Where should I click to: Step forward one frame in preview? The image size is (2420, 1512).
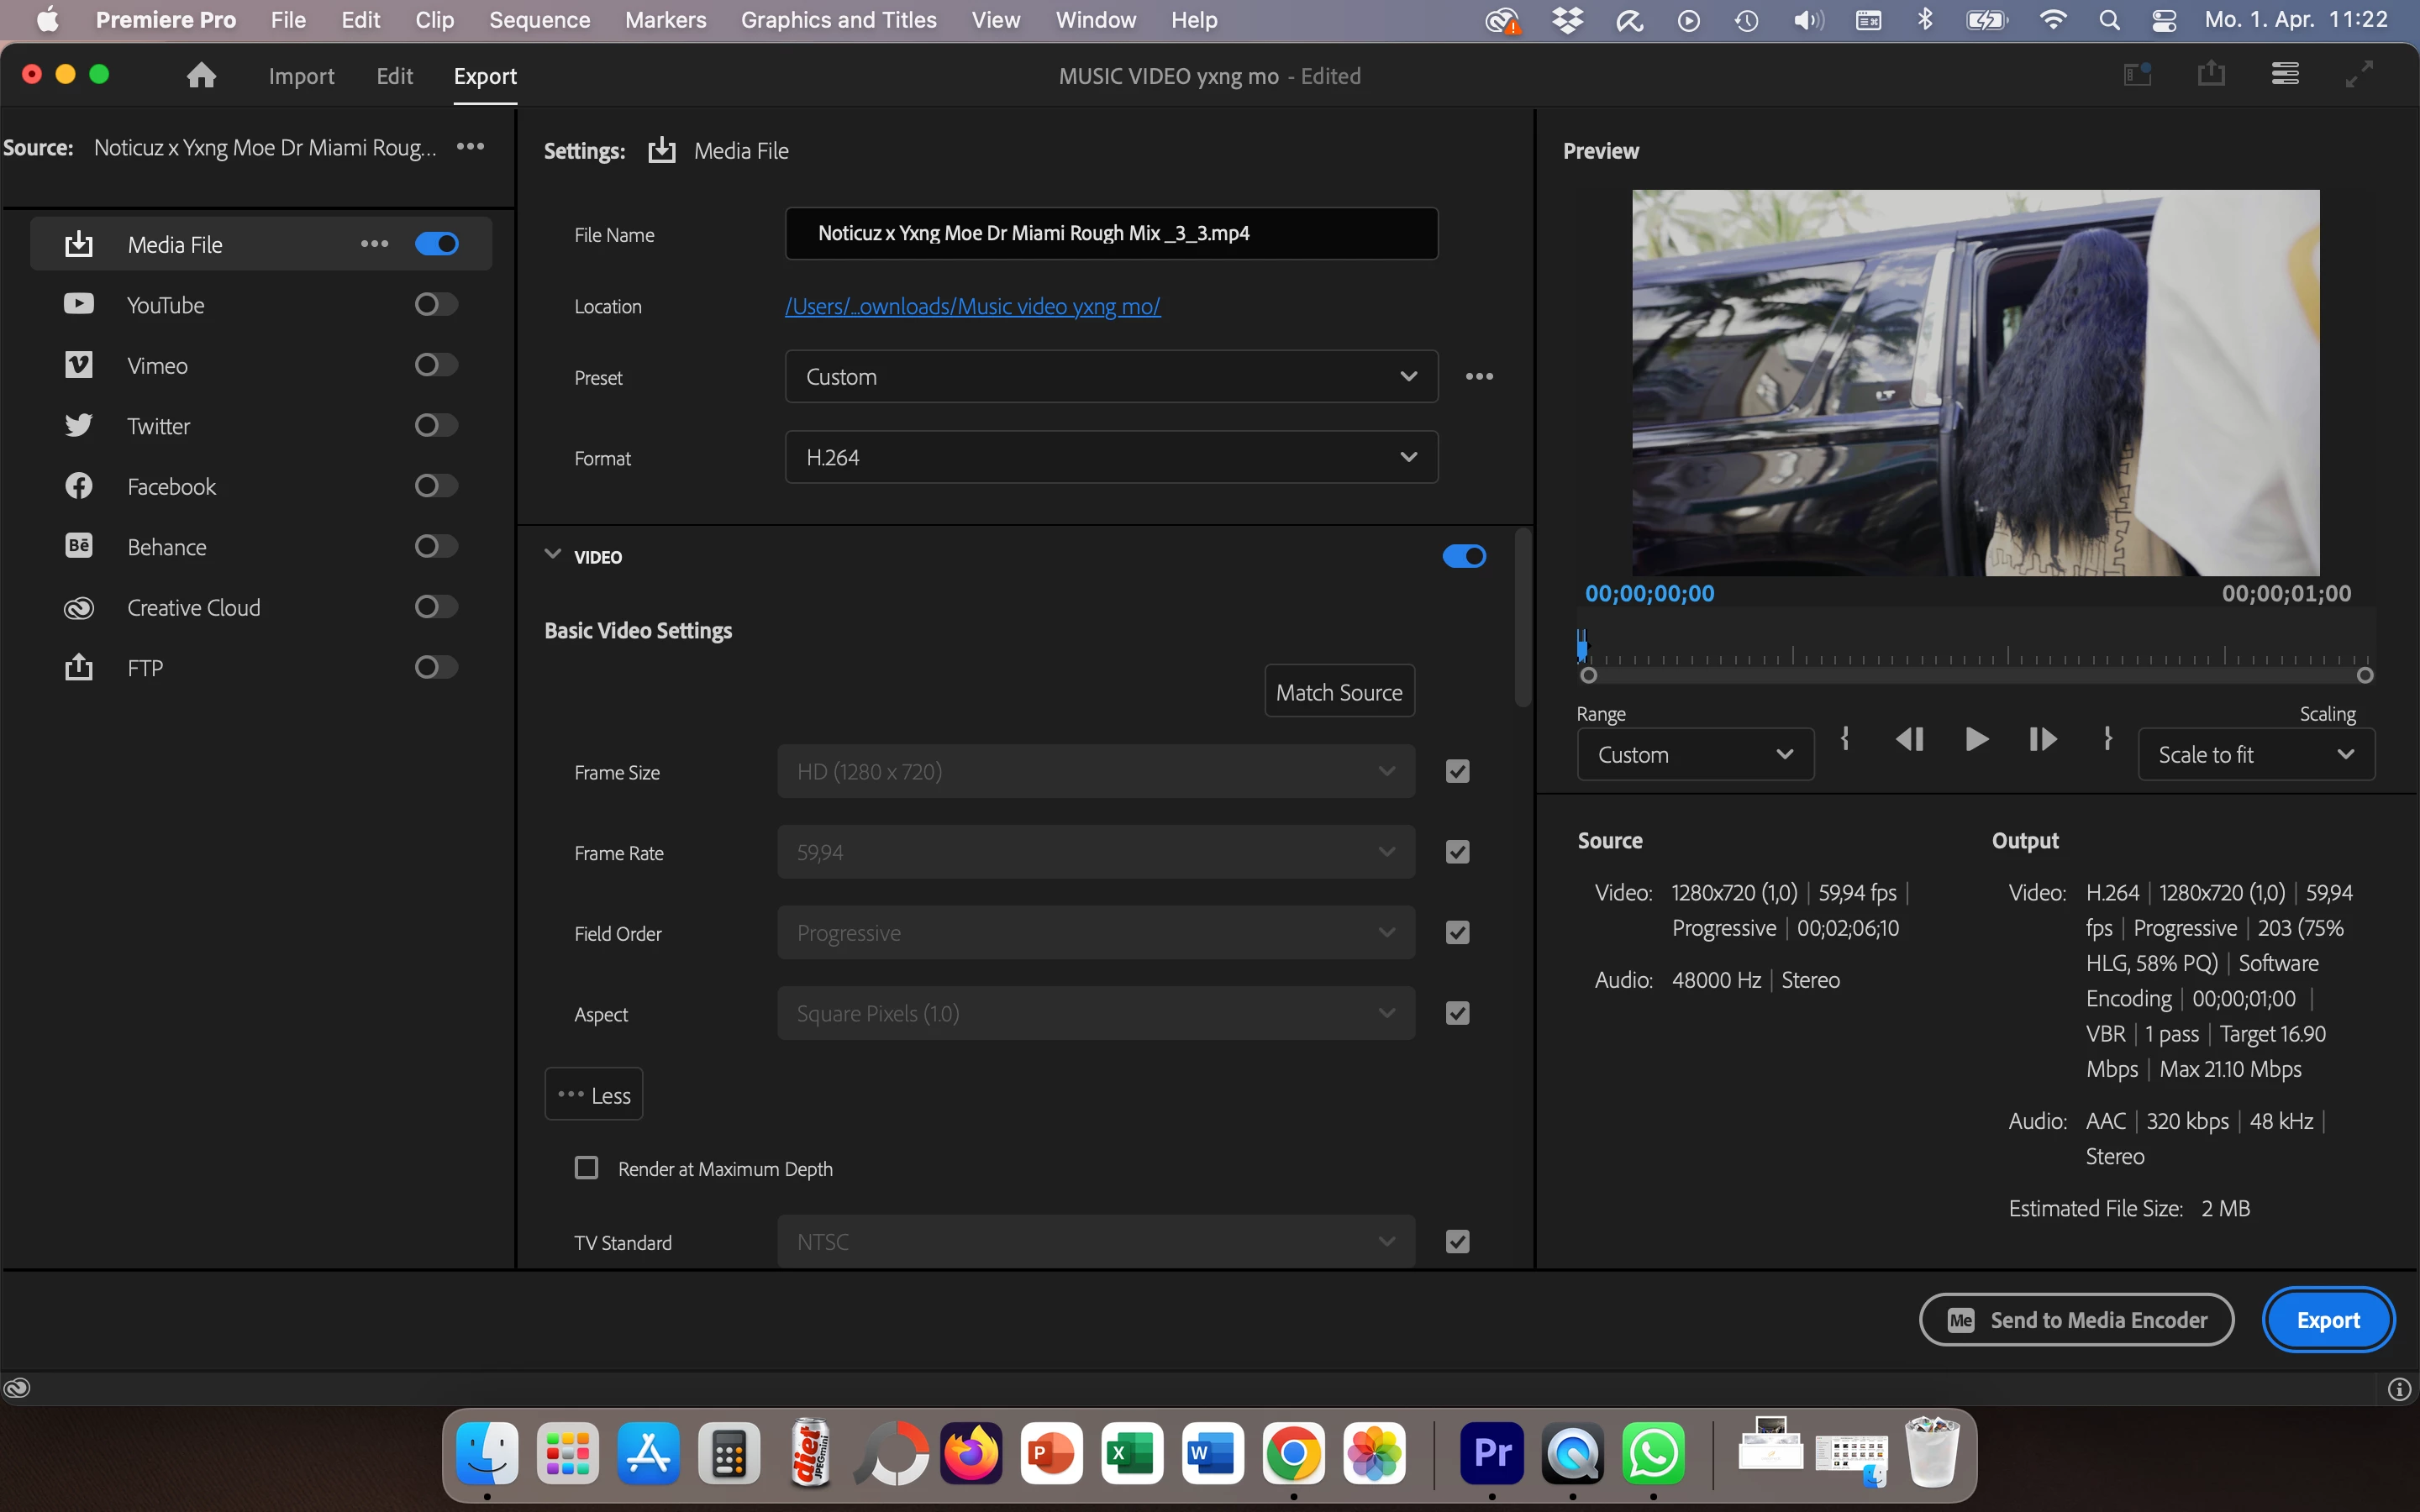point(2042,739)
